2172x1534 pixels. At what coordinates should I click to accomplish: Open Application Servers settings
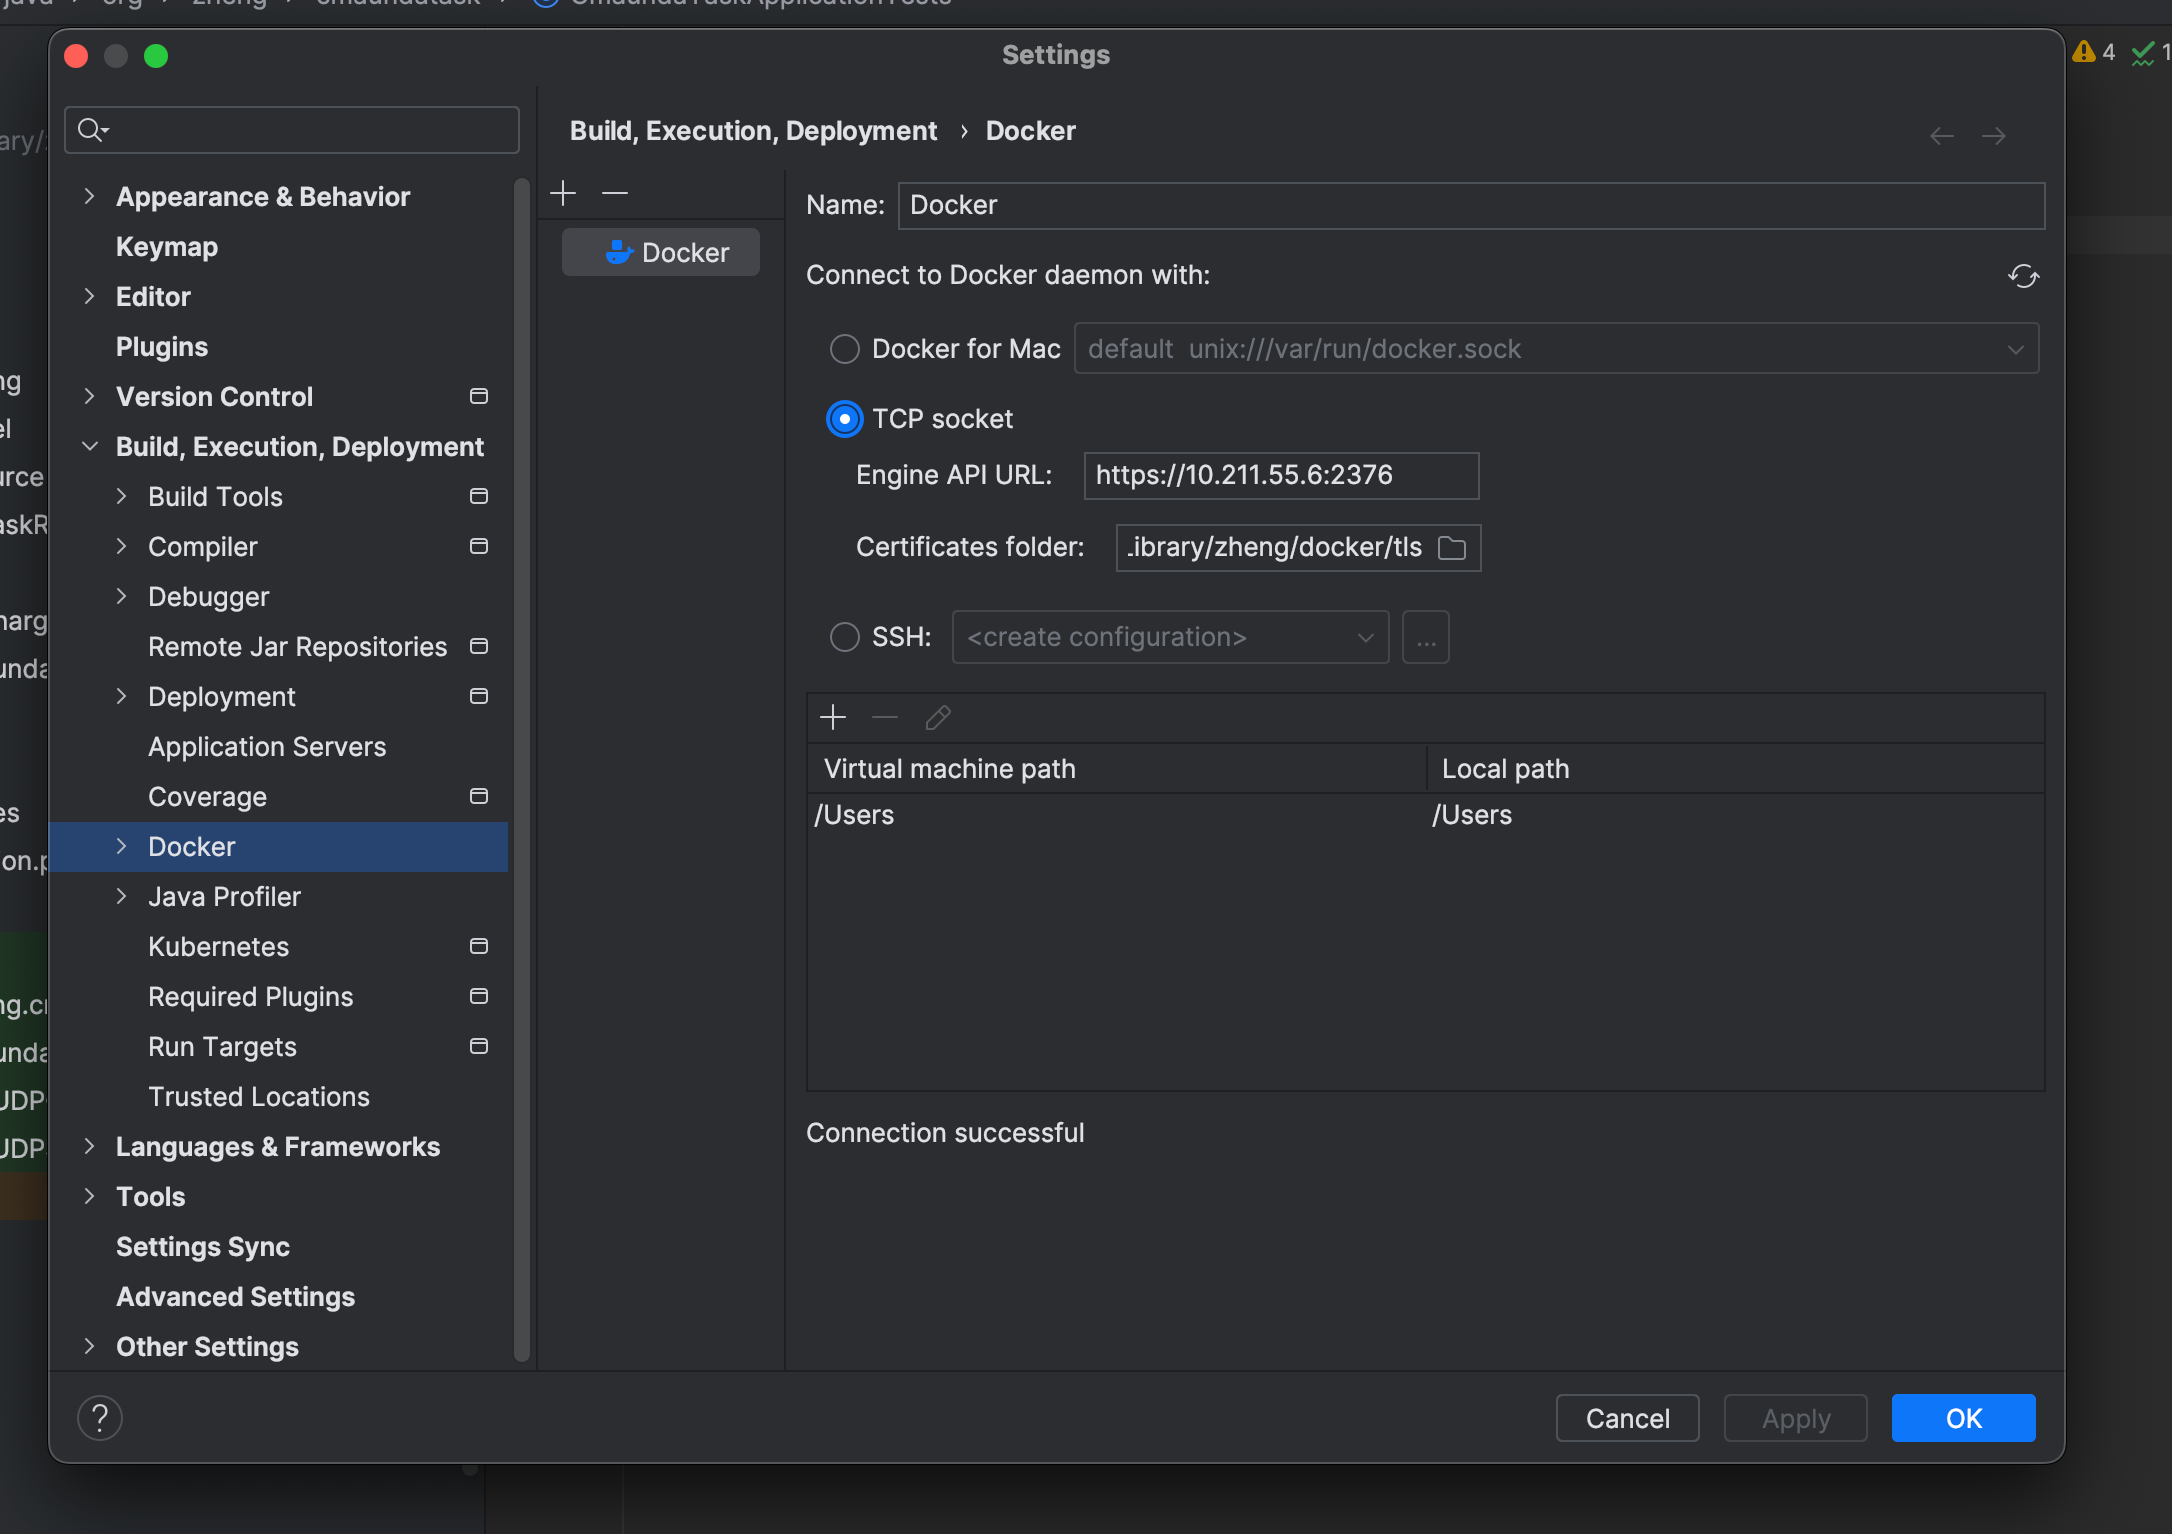267,747
